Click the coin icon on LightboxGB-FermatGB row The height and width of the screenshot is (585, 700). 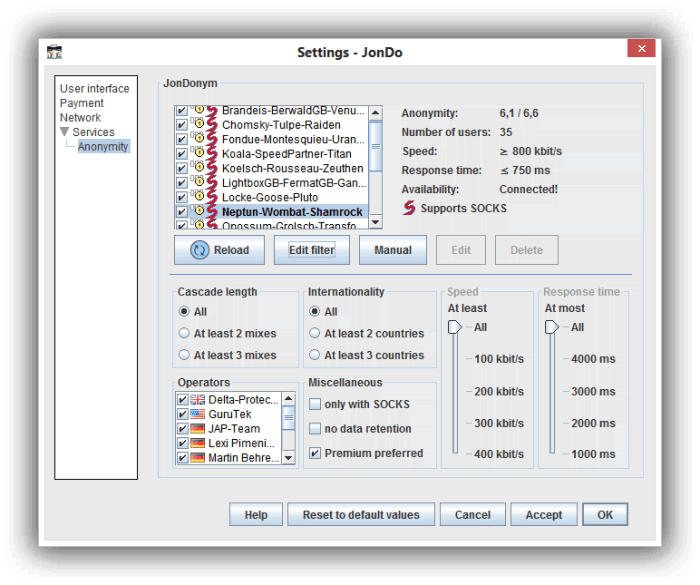pos(198,182)
